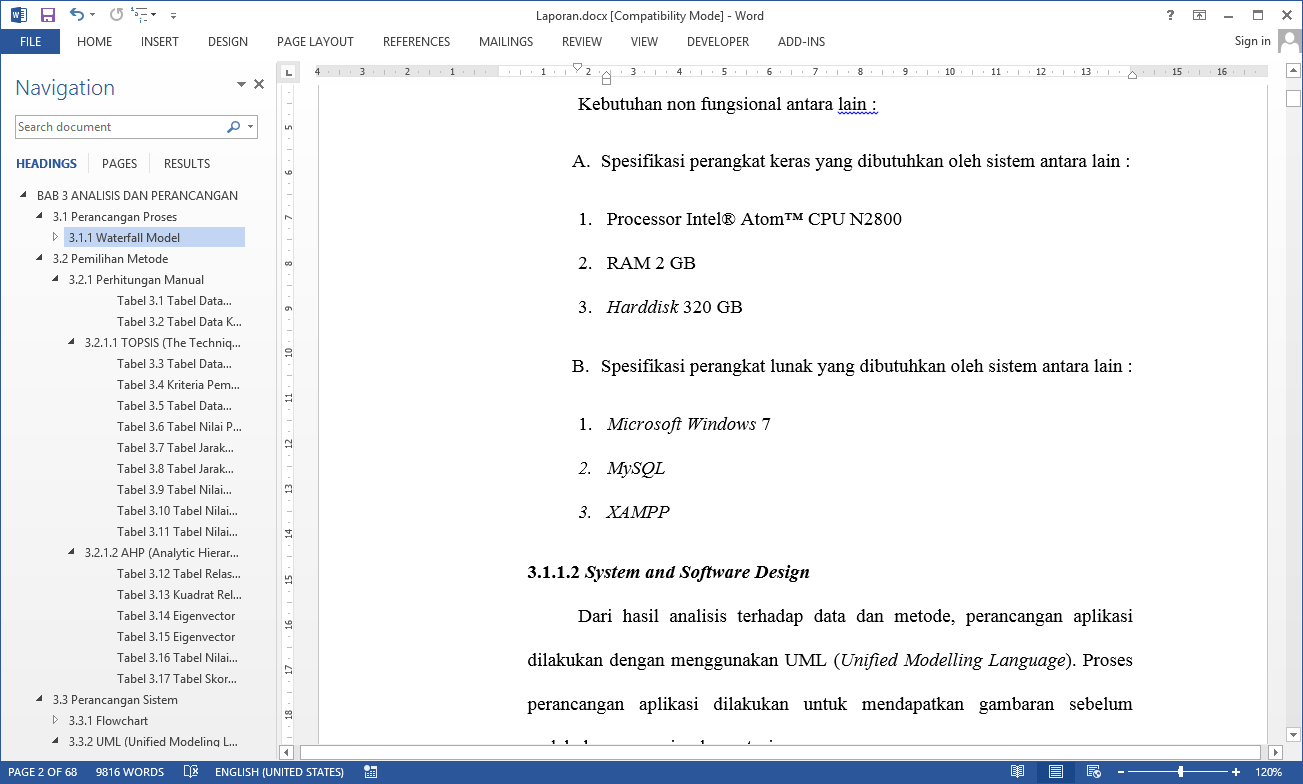Open the REFERENCES ribbon tab
The image size is (1303, 784).
tap(416, 42)
